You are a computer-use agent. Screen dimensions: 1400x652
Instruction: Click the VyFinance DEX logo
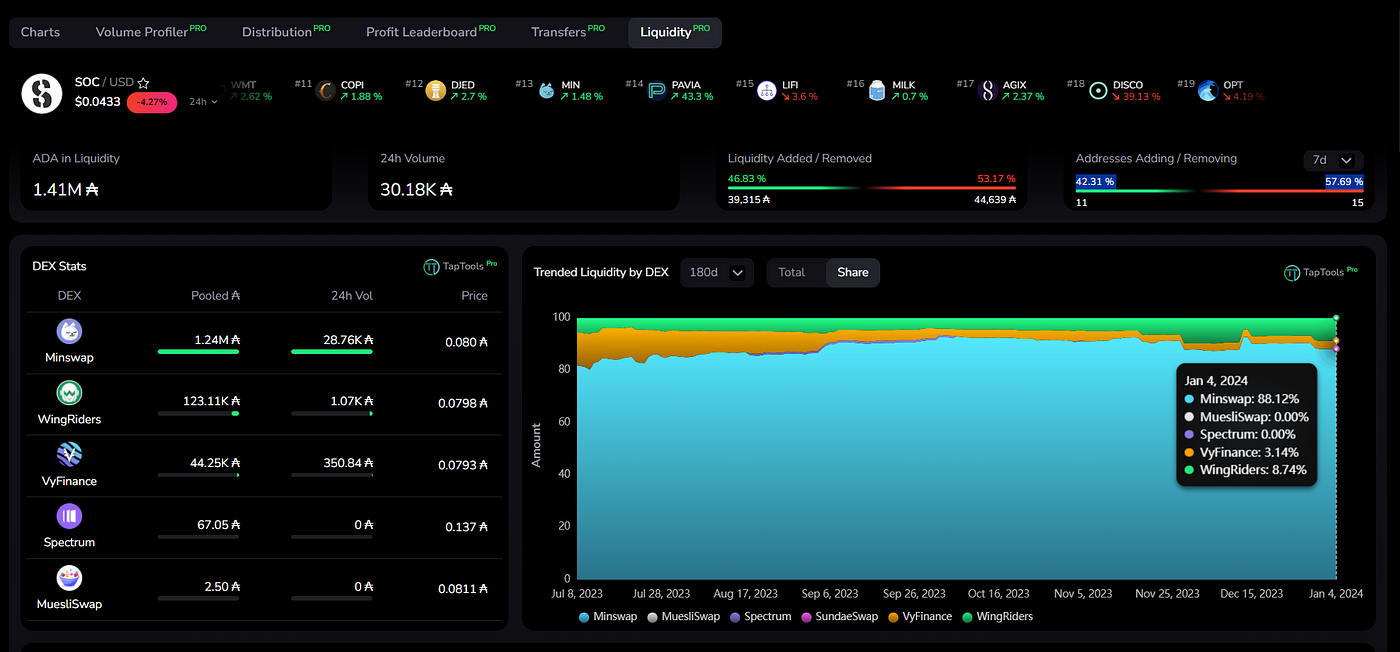69,455
